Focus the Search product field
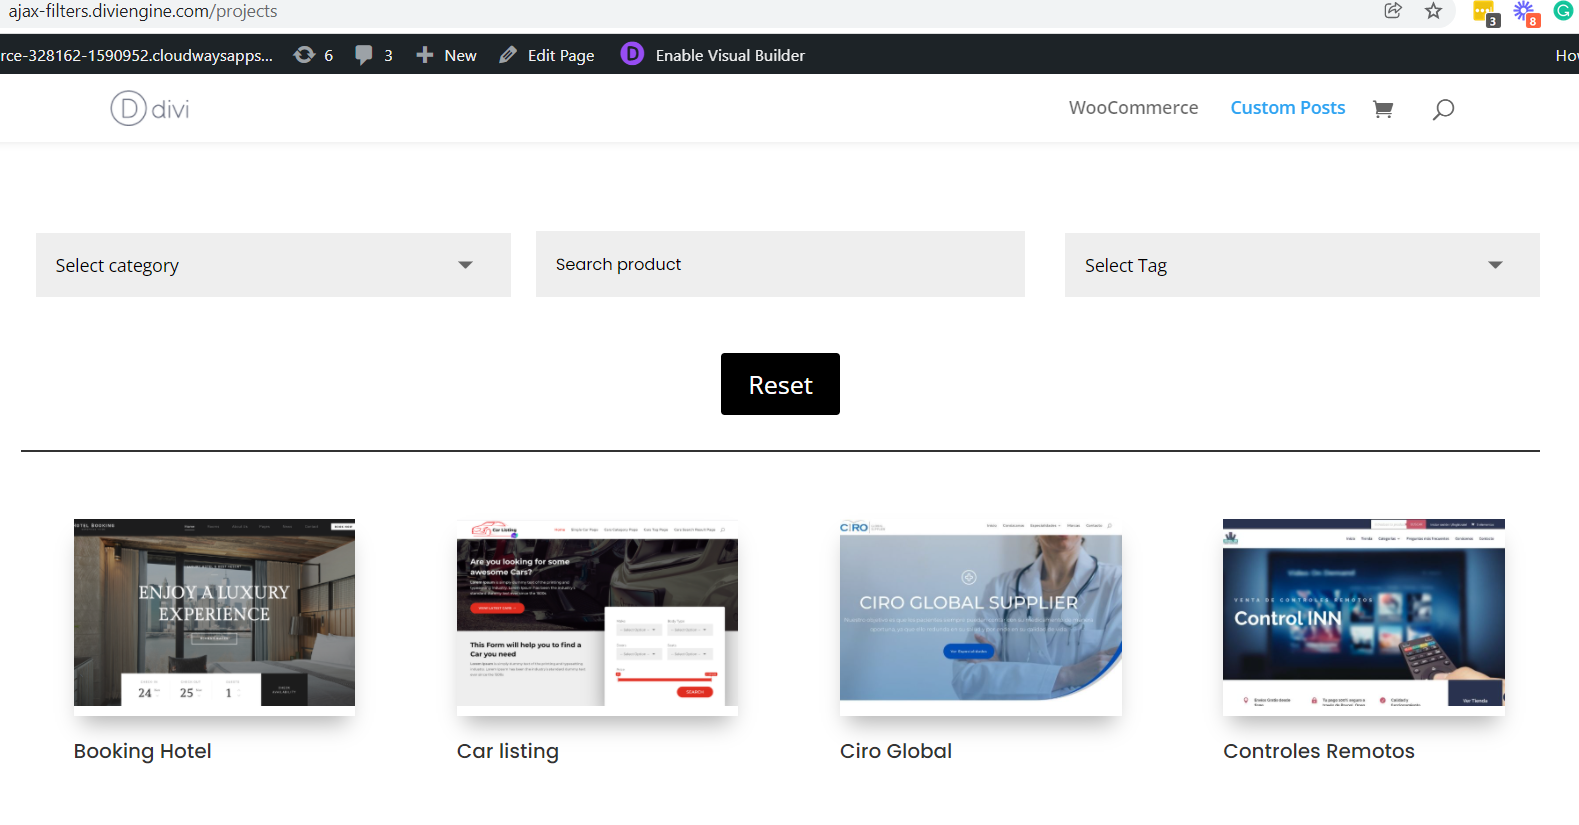The image size is (1579, 825). point(780,264)
